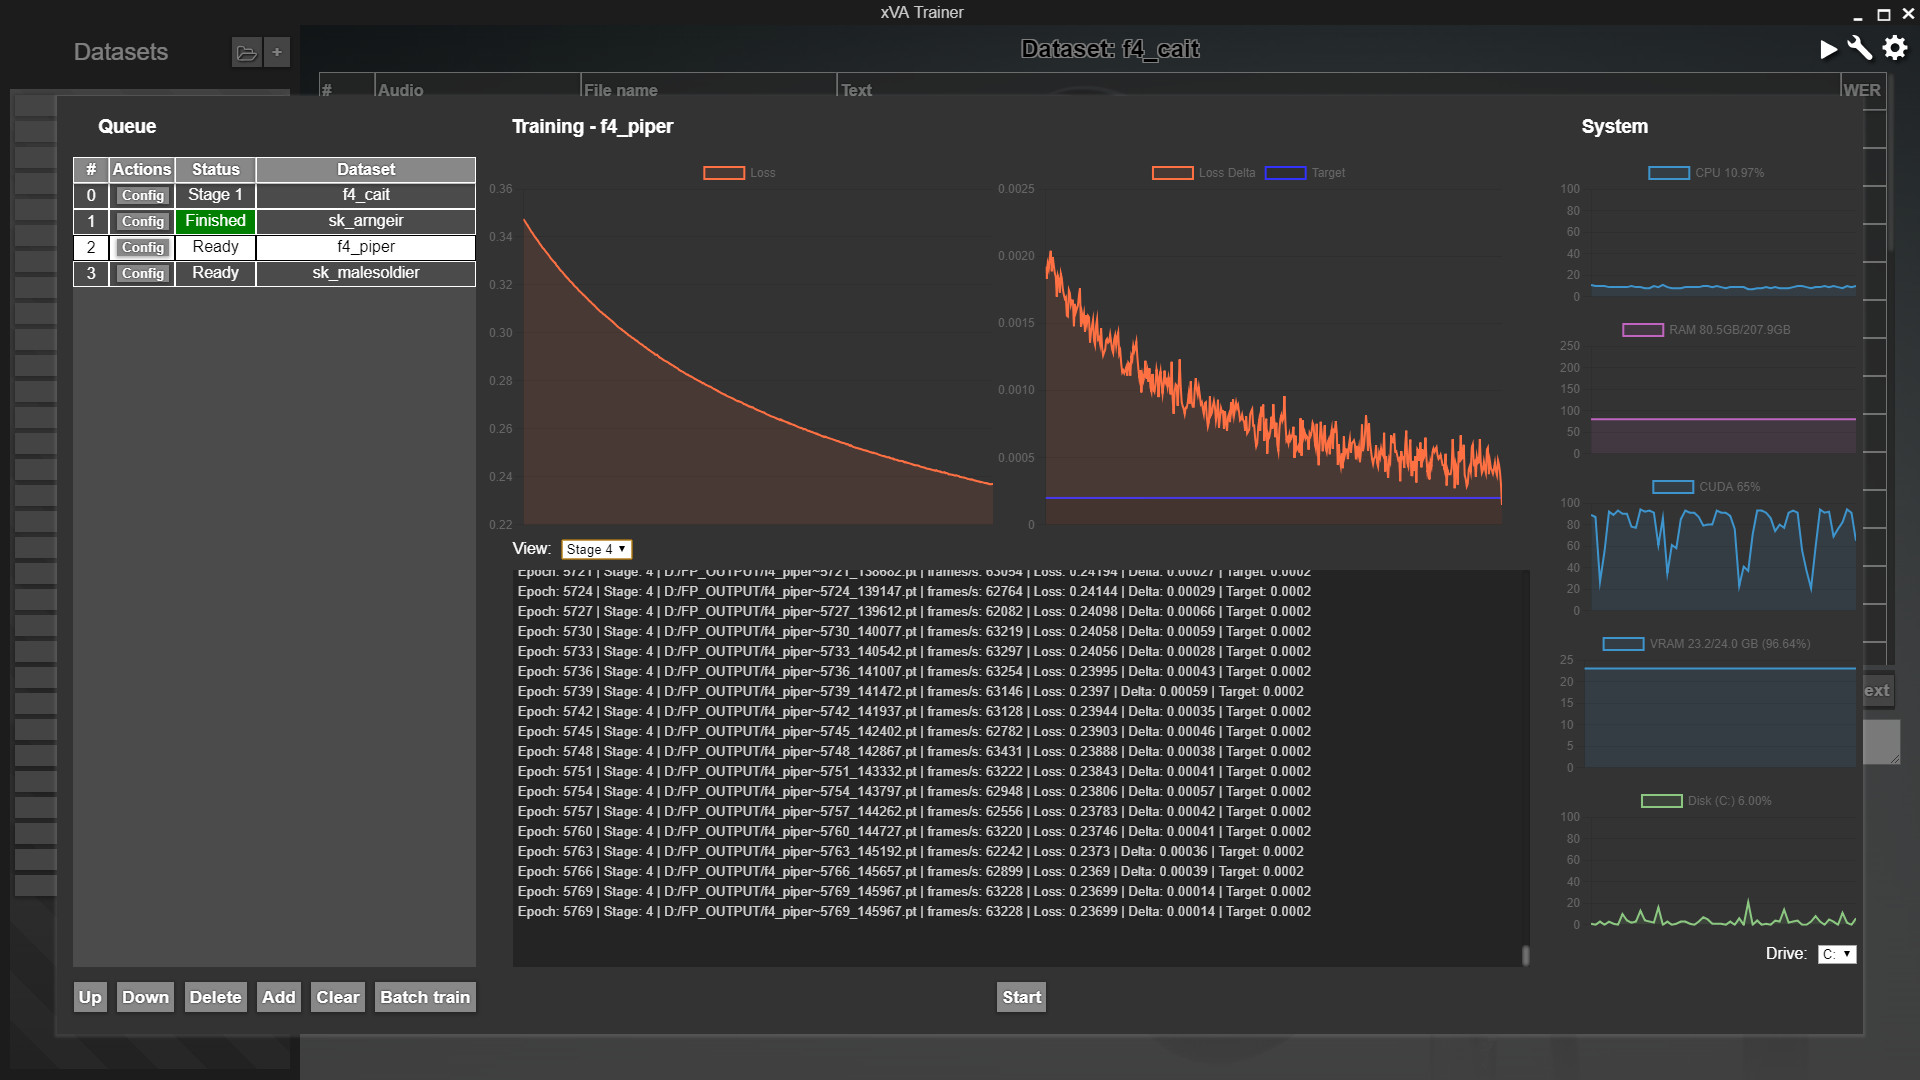Click the add dataset plus icon
Viewport: 1920px width, 1080px height.
(x=277, y=51)
